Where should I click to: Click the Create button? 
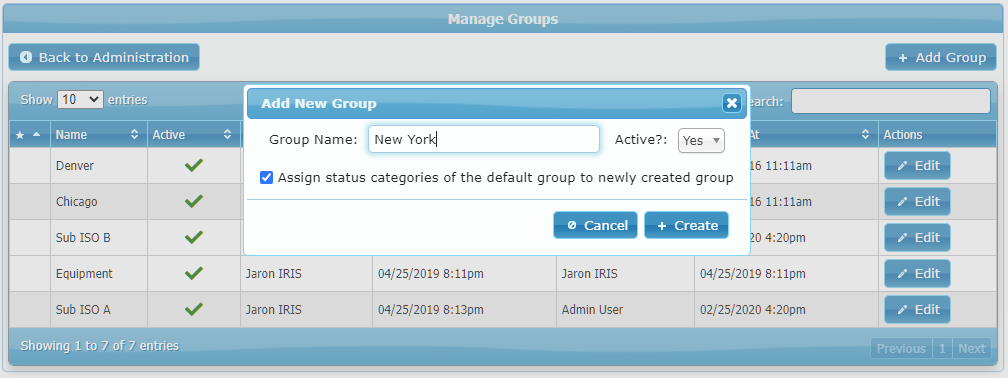coord(687,225)
